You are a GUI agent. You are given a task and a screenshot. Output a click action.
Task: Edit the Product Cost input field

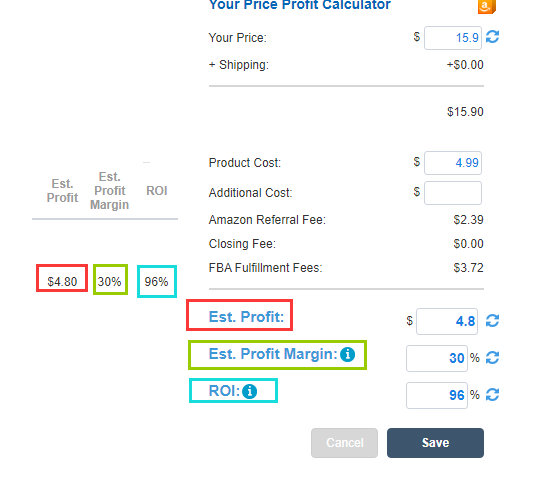453,163
